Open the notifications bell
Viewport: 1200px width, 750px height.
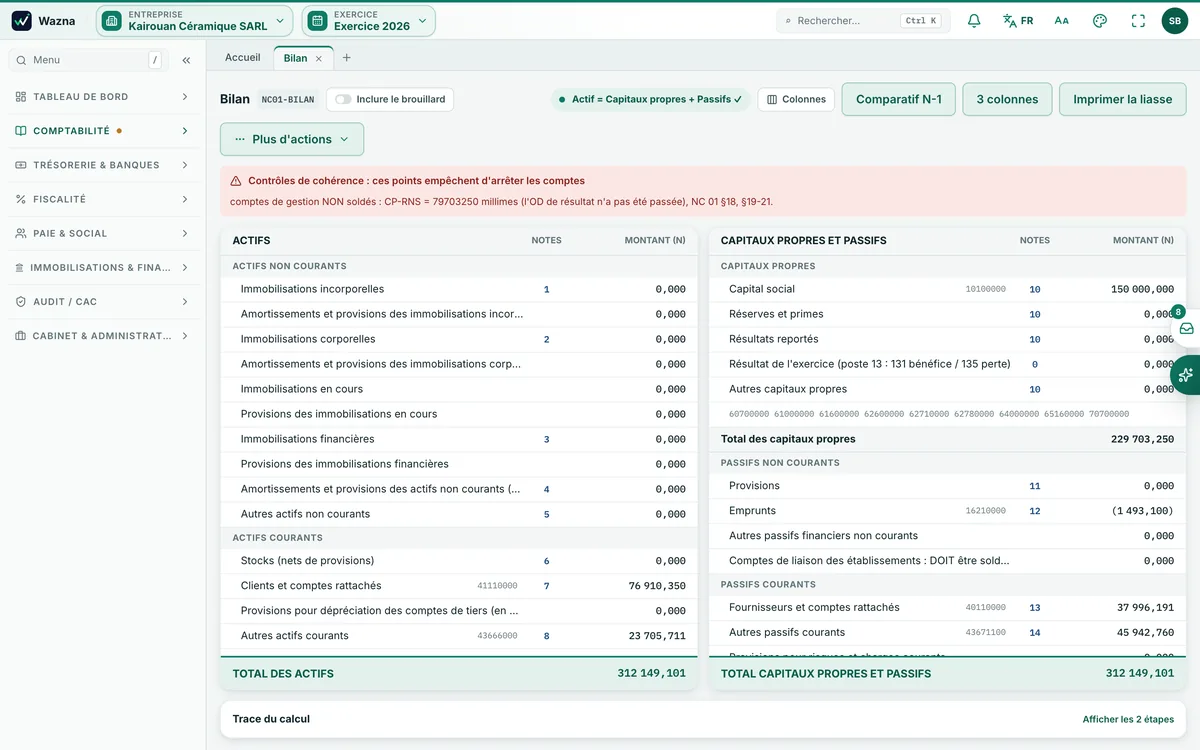point(974,21)
